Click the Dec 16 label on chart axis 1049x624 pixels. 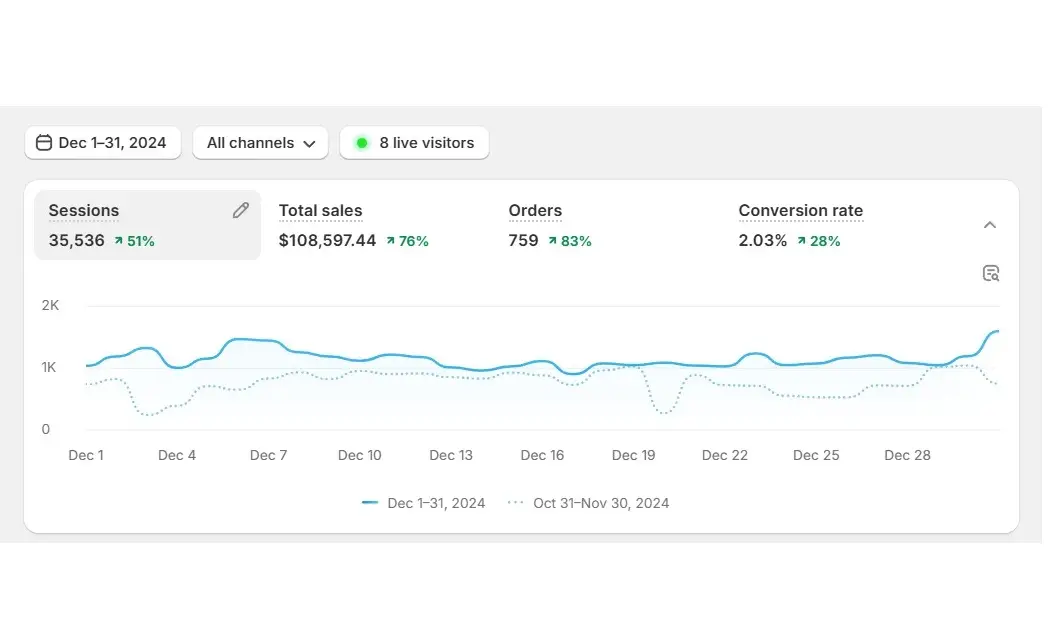(542, 455)
